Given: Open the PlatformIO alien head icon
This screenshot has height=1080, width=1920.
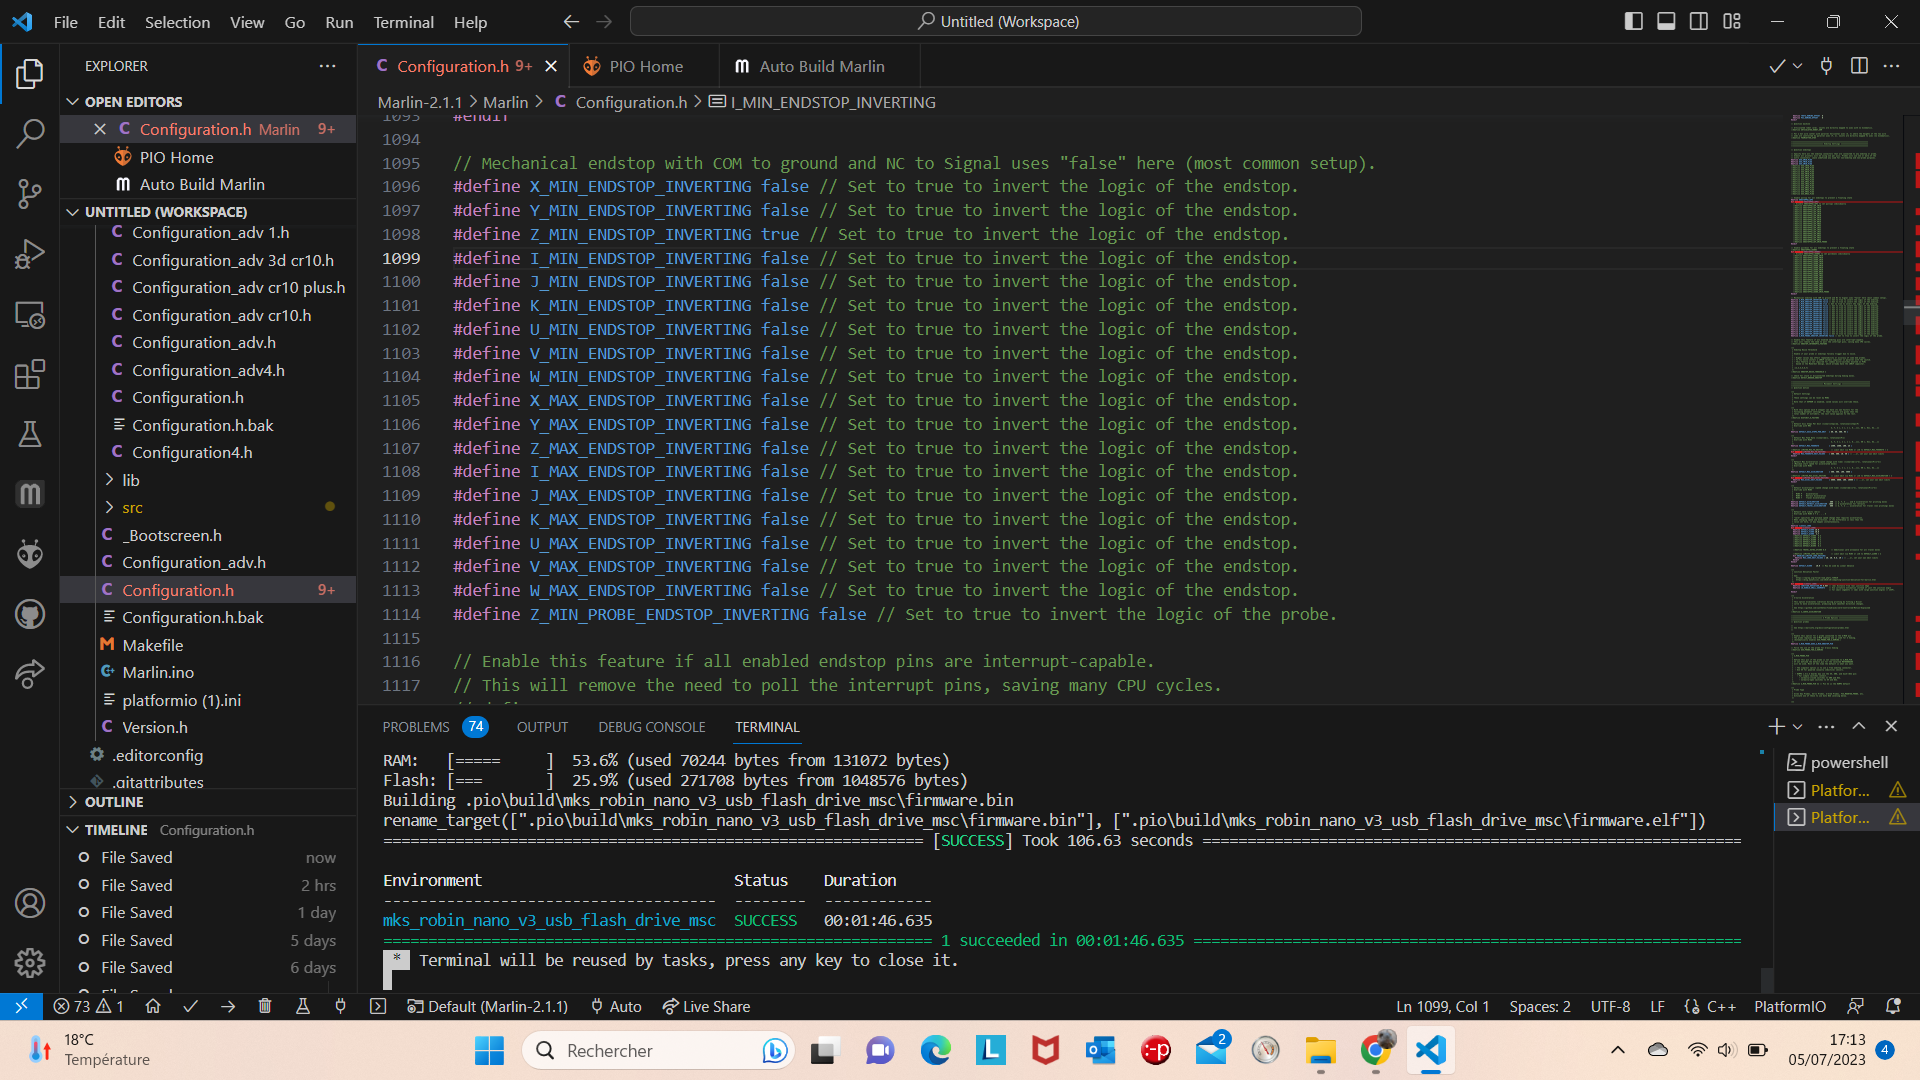Looking at the screenshot, I should pos(30,553).
